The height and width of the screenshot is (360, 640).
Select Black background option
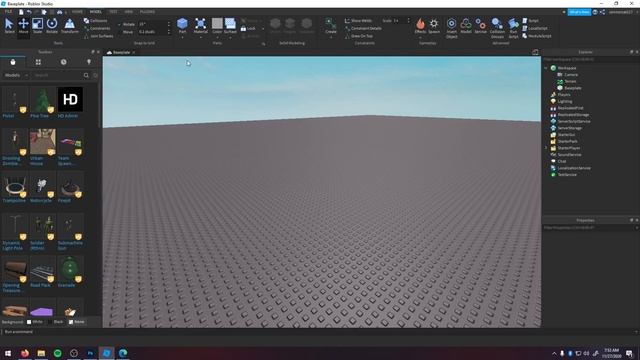[56, 322]
